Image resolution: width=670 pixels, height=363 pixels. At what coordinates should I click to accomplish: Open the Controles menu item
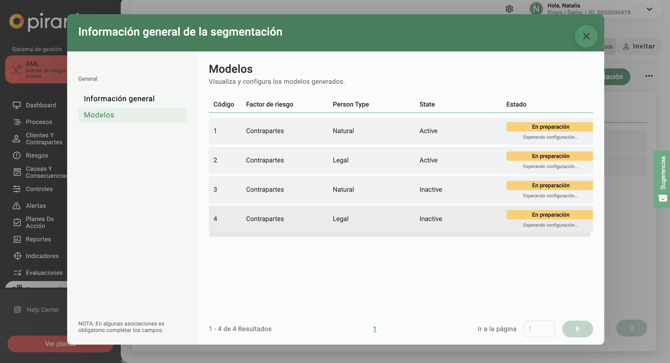coord(39,189)
